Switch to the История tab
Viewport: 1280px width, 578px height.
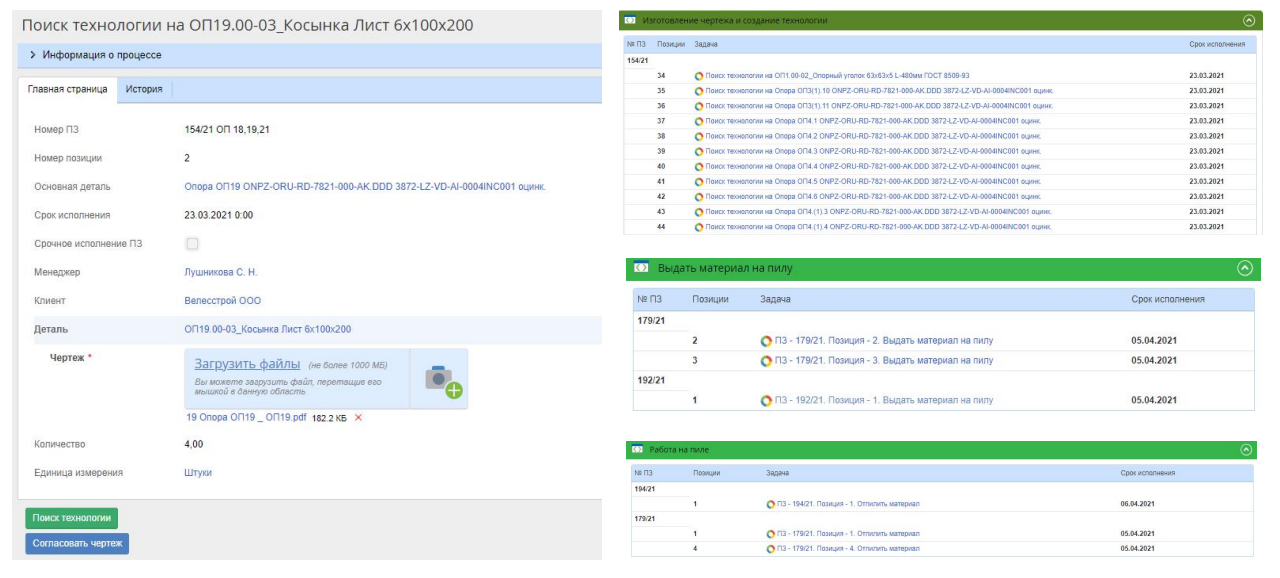click(144, 89)
